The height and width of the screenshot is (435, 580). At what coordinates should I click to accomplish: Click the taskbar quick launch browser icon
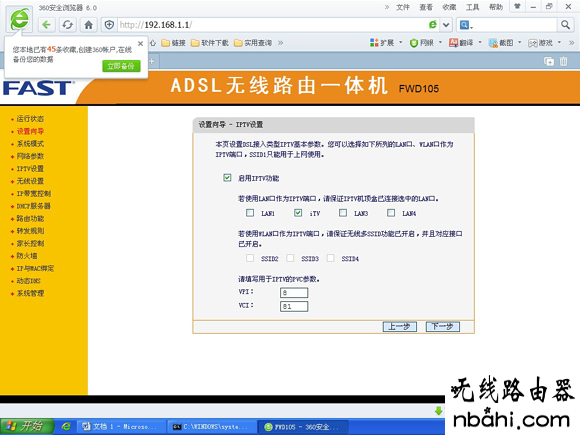pos(66,426)
